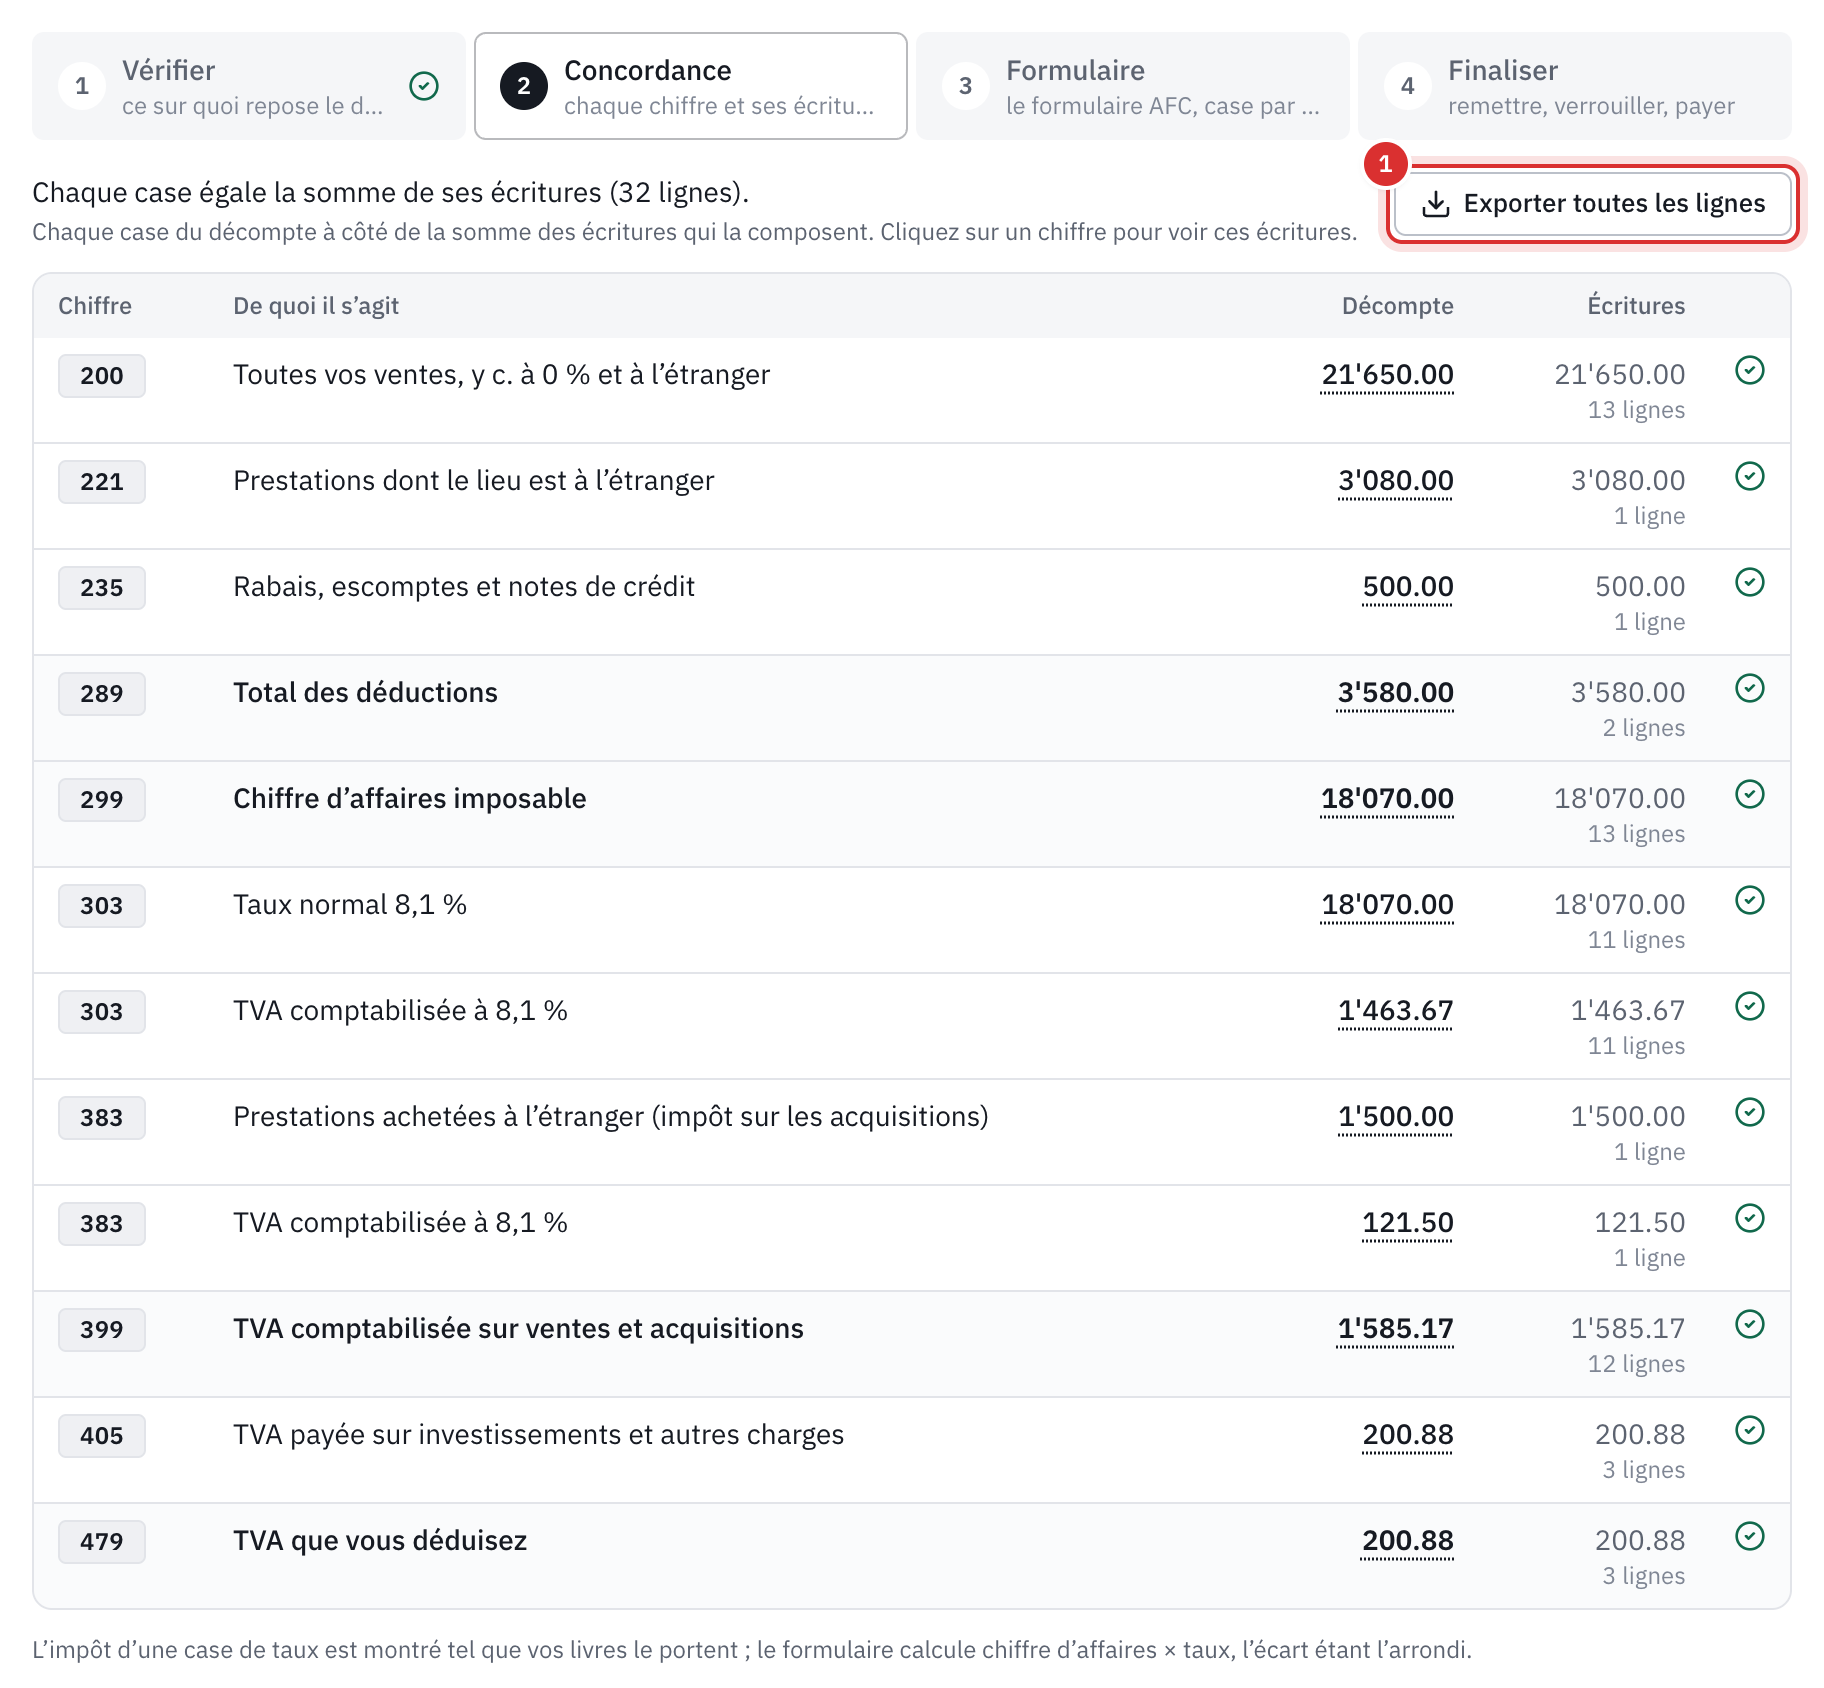The image size is (1824, 1688).
Task: Click the download icon in the export button
Action: click(1436, 204)
